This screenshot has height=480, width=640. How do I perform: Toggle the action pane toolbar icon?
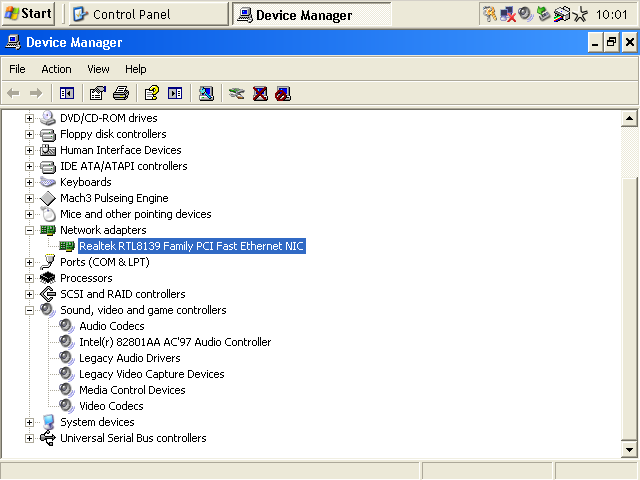175,93
